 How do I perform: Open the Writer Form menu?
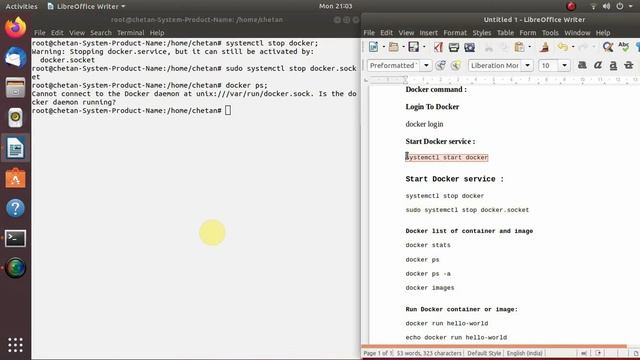(528, 33)
